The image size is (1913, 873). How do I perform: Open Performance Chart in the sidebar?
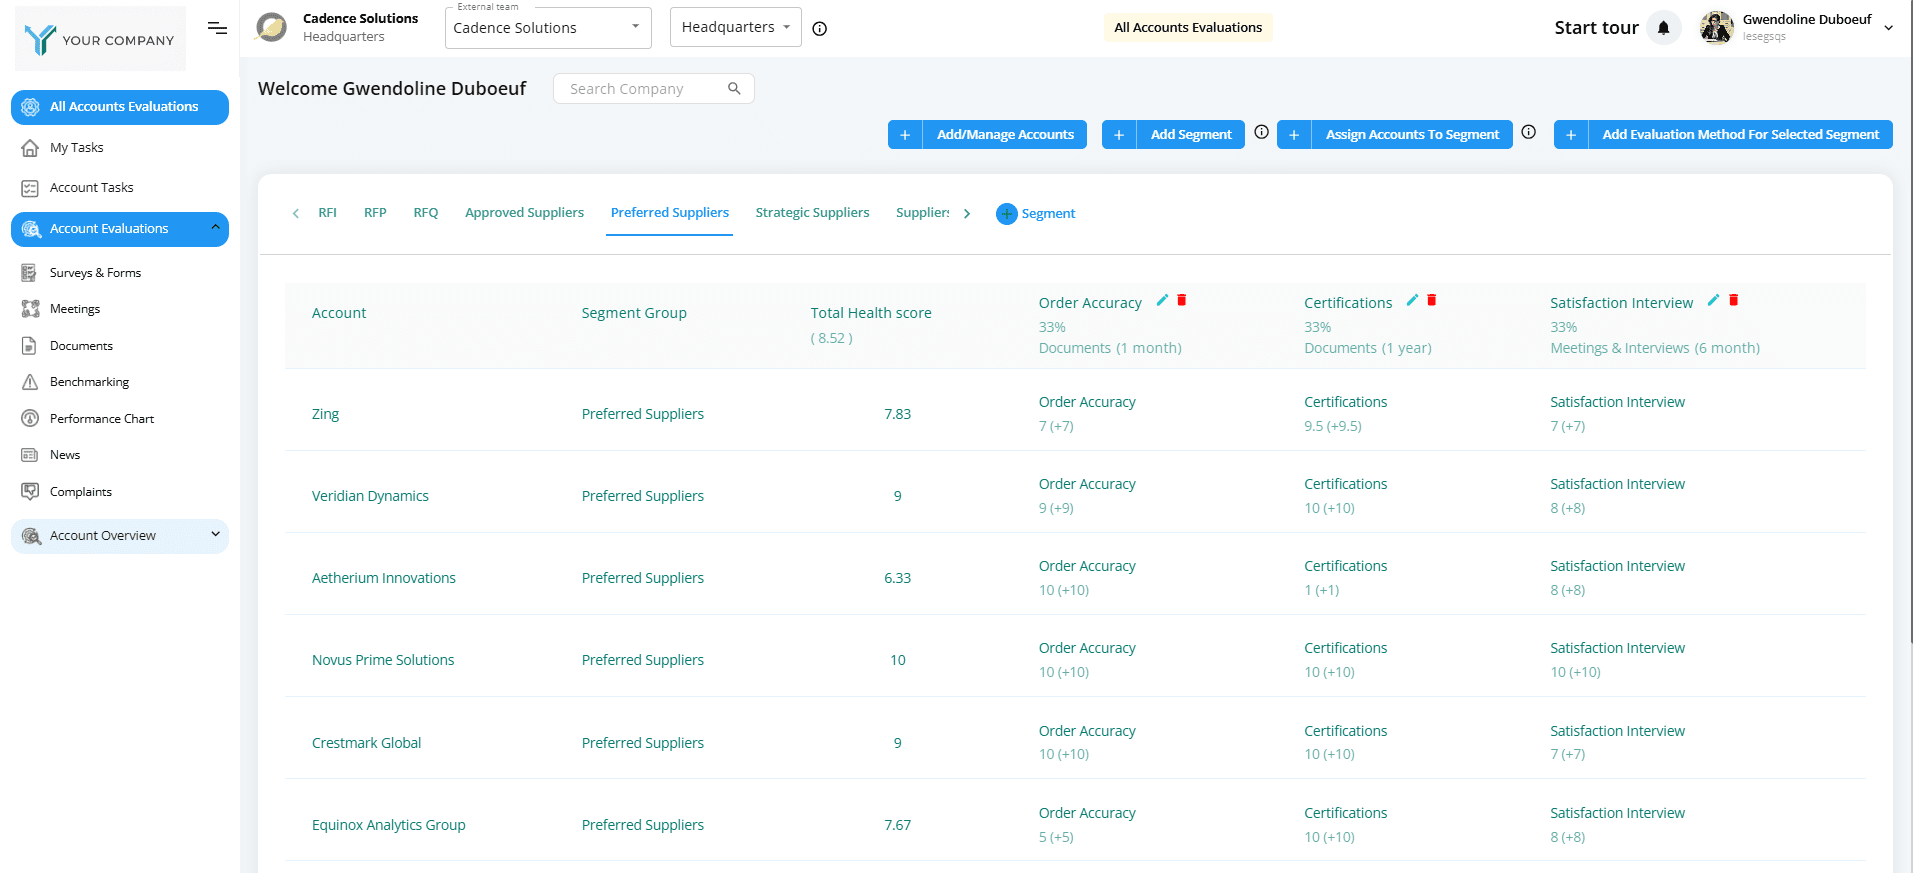tap(102, 419)
